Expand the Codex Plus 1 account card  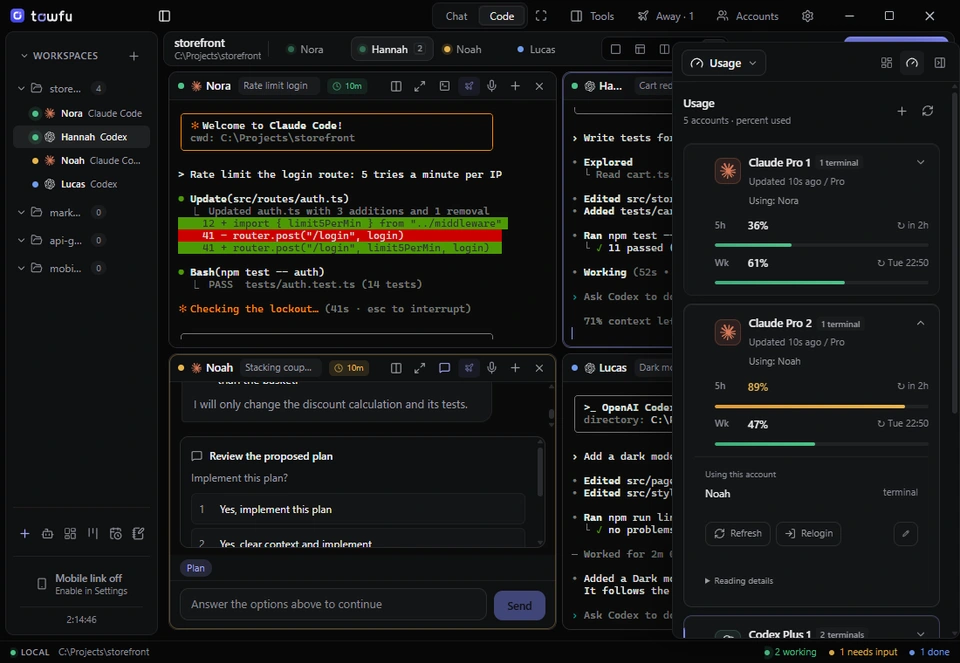920,634
